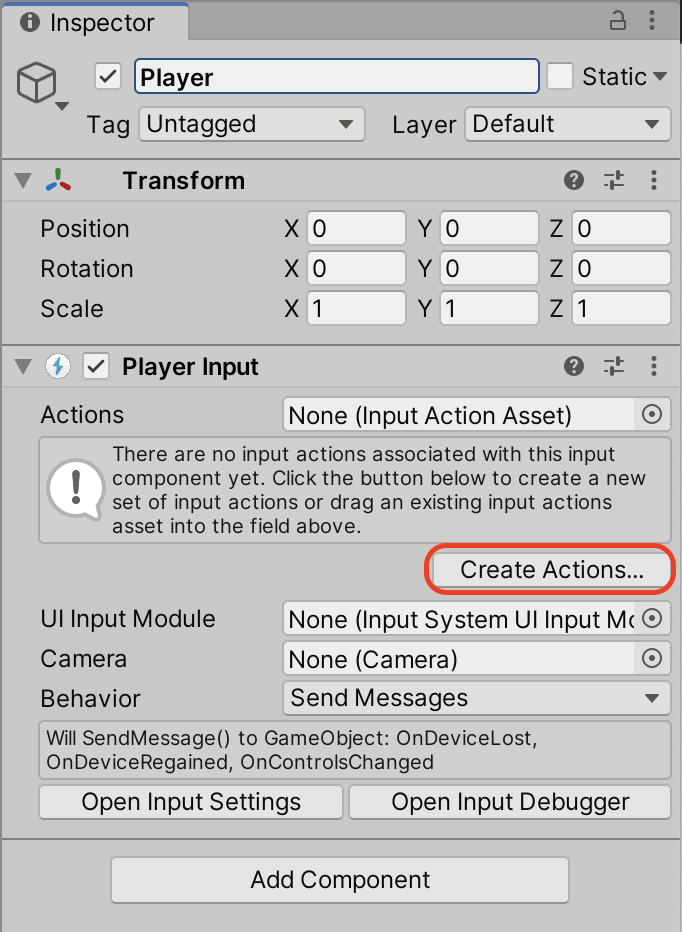
Task: Open the Player Input context menu
Action: coord(654,367)
